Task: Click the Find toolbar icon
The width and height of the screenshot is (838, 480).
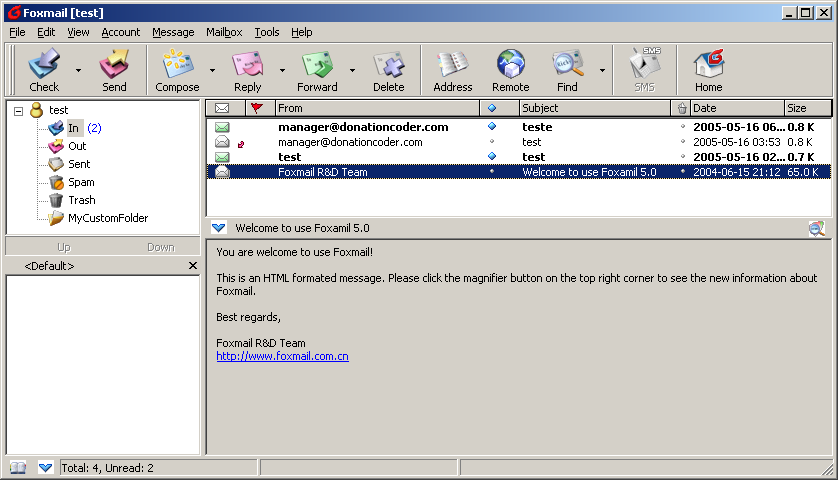Action: tap(567, 70)
